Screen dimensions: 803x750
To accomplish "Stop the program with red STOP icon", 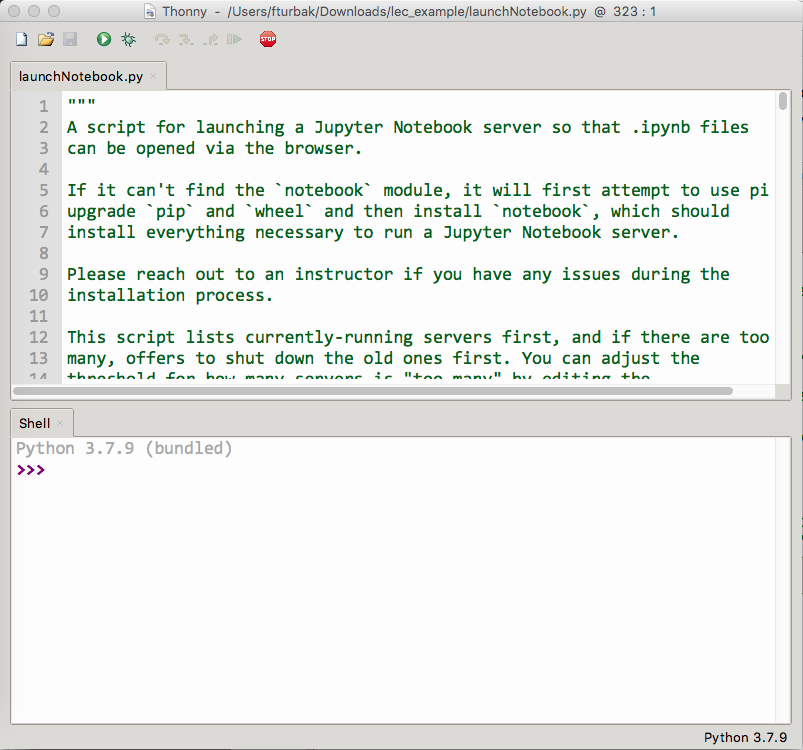I will [268, 40].
